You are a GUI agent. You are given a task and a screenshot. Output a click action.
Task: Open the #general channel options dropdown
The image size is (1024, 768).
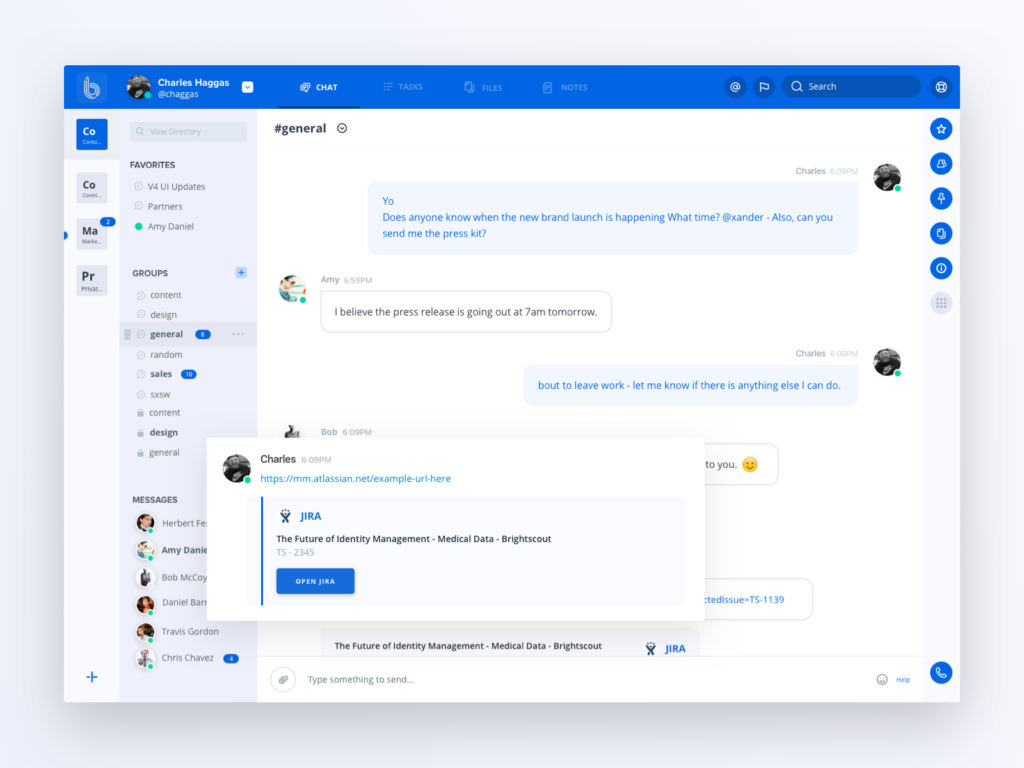coord(342,128)
